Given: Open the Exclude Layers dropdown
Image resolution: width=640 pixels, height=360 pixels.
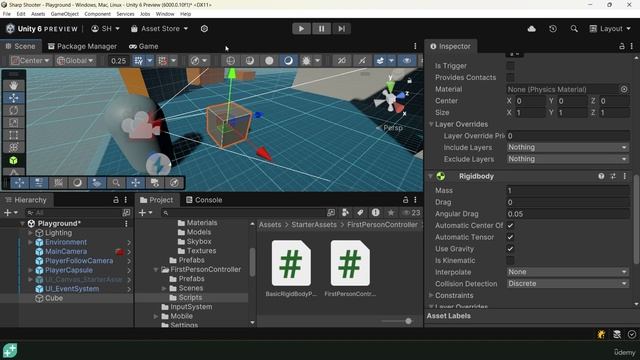Looking at the screenshot, I should tap(567, 159).
